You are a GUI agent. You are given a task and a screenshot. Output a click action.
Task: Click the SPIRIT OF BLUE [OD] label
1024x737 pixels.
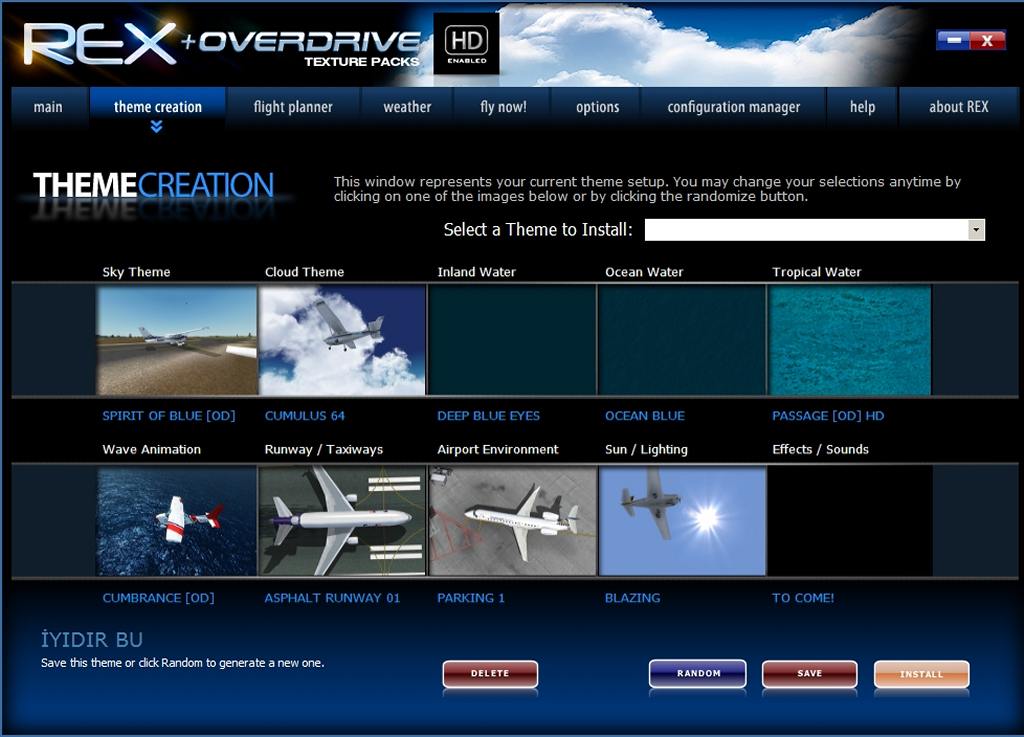tap(168, 416)
